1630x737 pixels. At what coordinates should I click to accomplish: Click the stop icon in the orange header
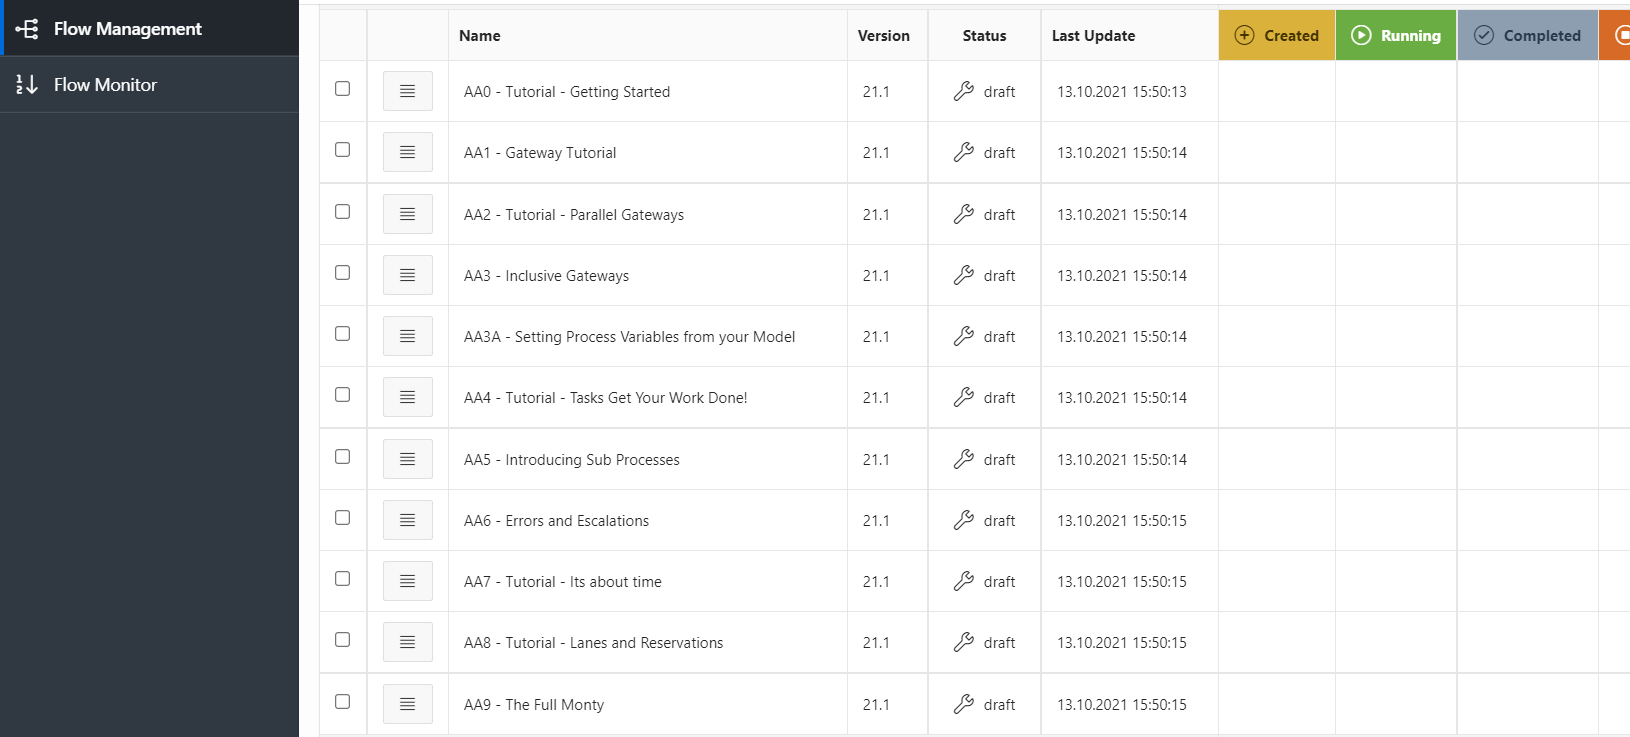pyautogui.click(x=1622, y=34)
